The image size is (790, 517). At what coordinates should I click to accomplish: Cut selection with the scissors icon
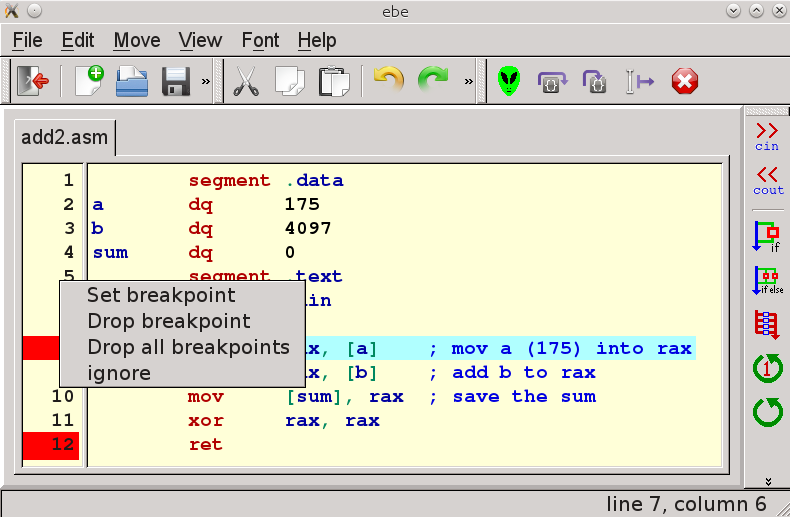246,81
